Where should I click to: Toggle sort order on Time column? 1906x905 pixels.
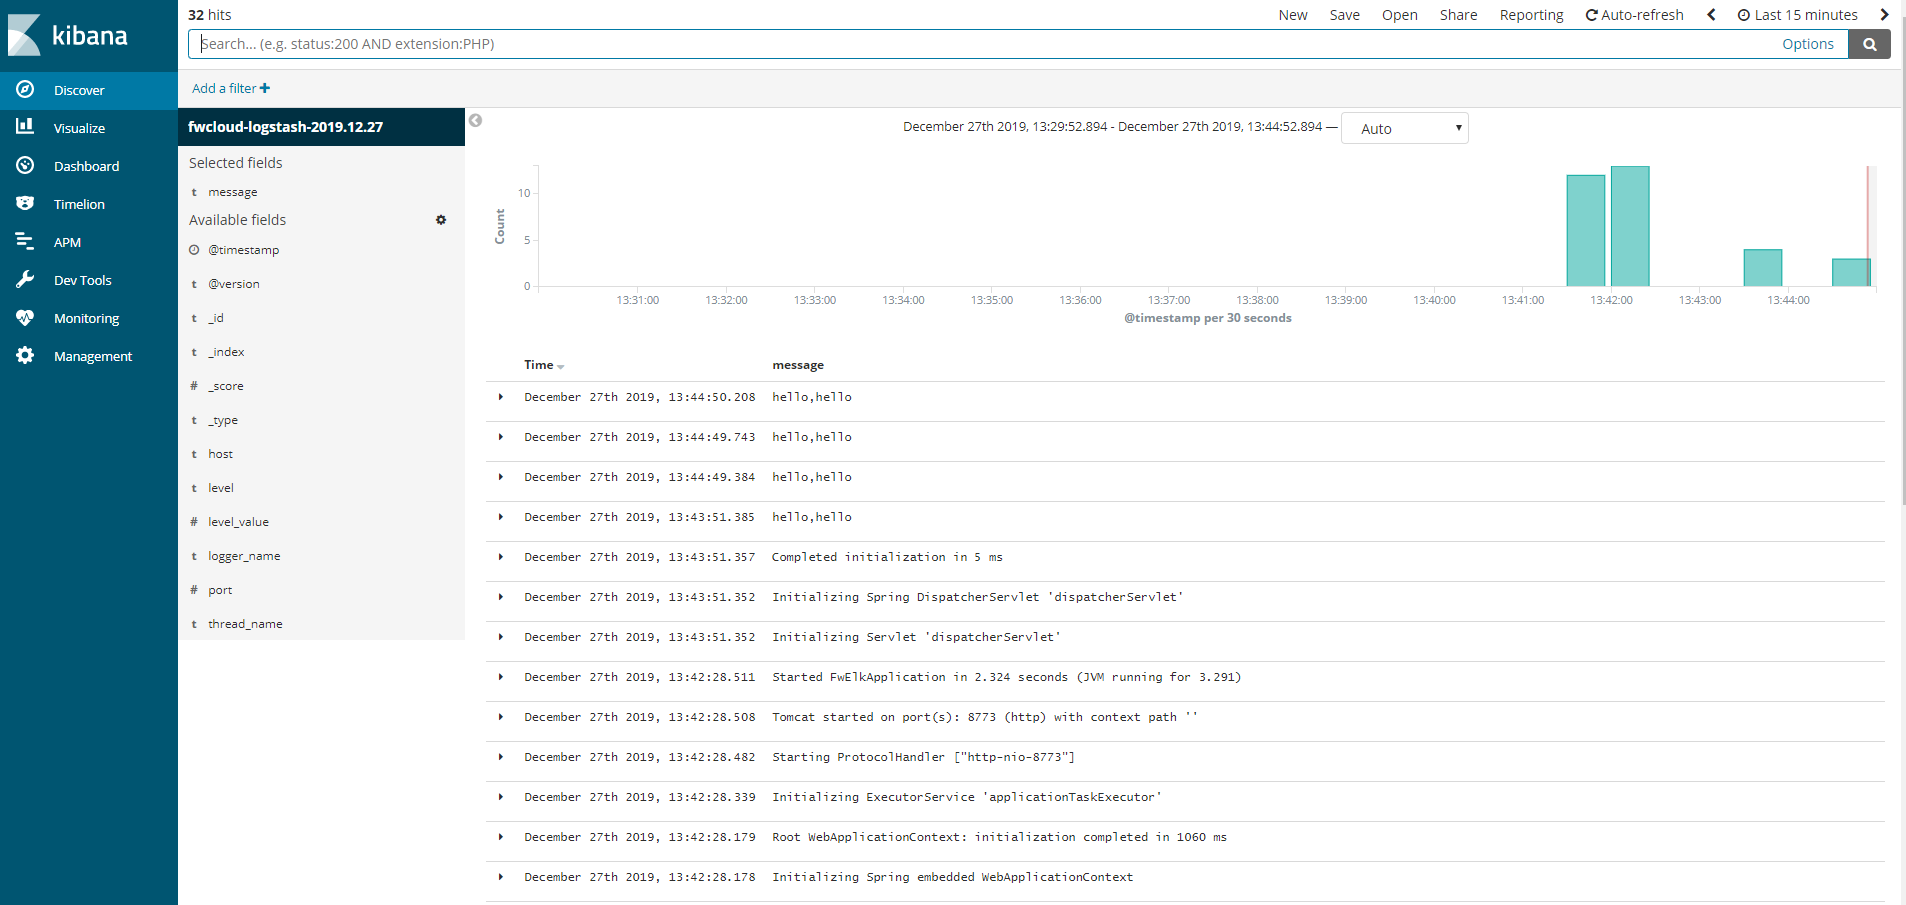click(x=561, y=366)
